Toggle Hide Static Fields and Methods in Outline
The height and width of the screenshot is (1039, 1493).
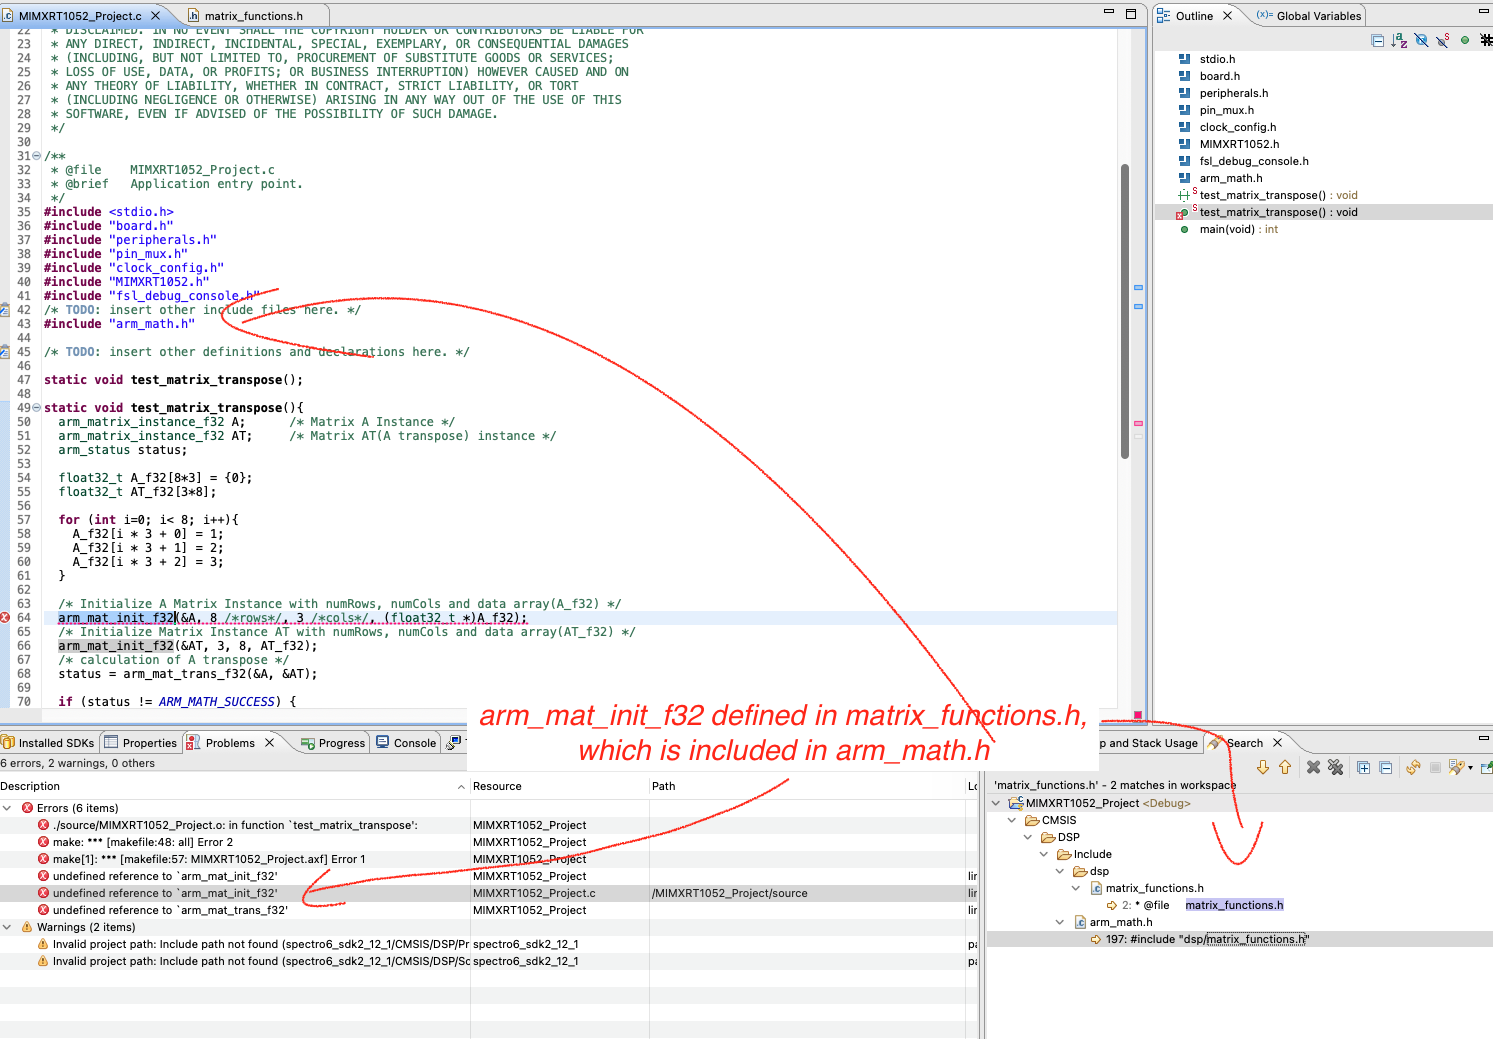tap(1442, 40)
